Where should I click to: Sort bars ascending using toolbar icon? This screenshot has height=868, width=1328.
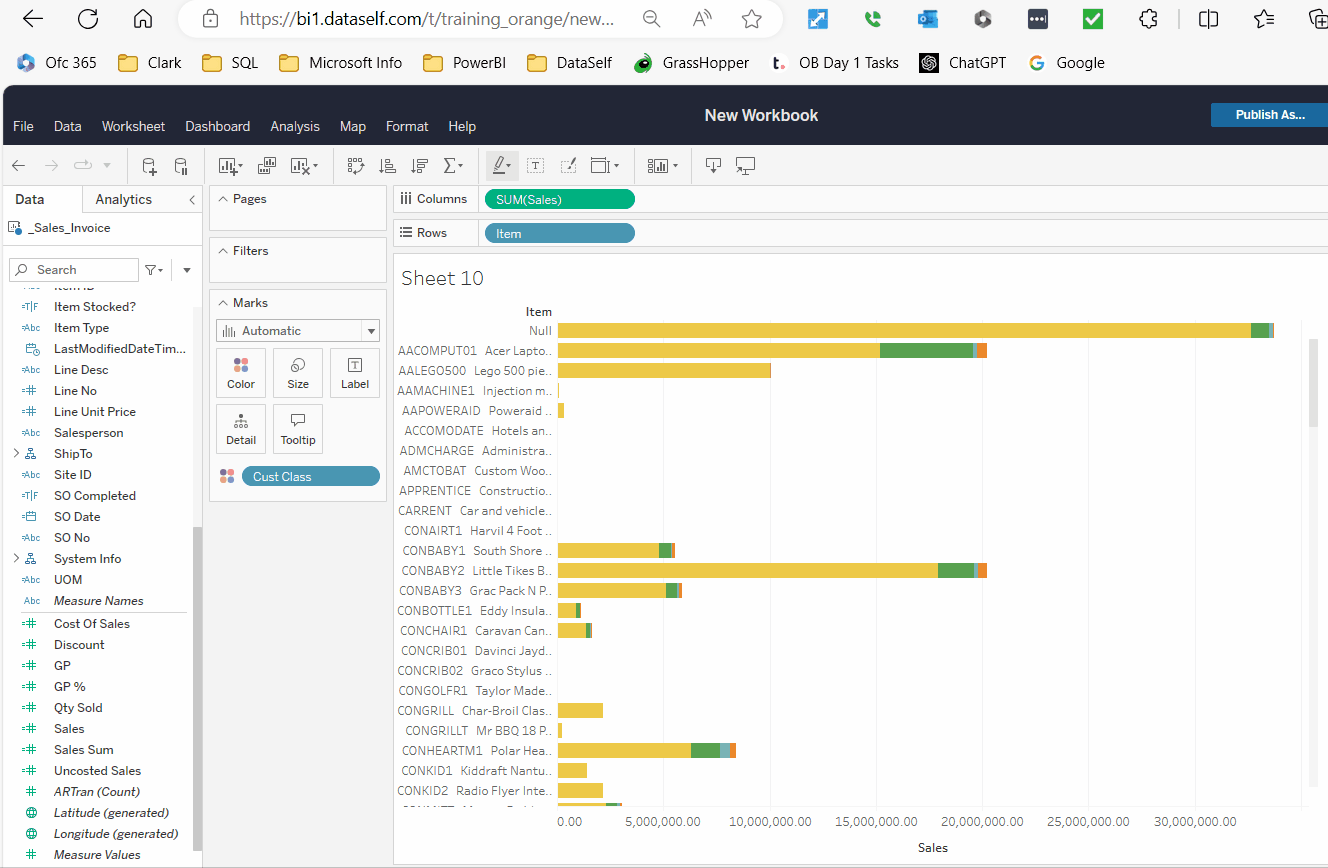point(387,166)
